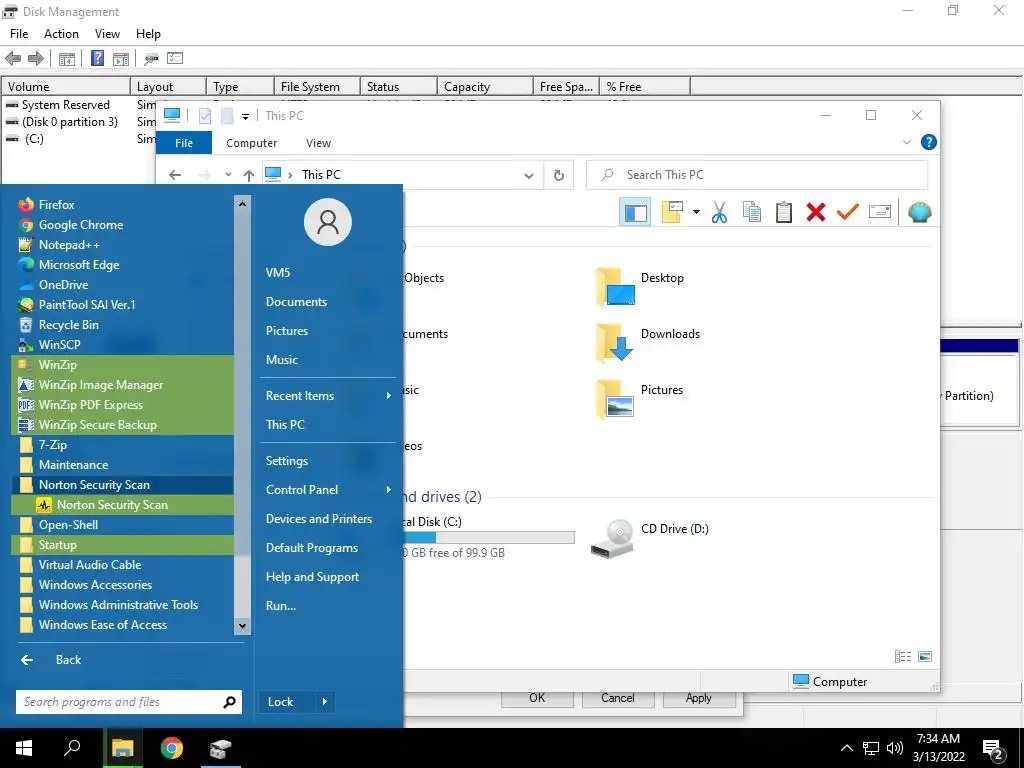Viewport: 1024px width, 768px height.
Task: Open new folder icon dropdown arrow
Action: coord(696,212)
